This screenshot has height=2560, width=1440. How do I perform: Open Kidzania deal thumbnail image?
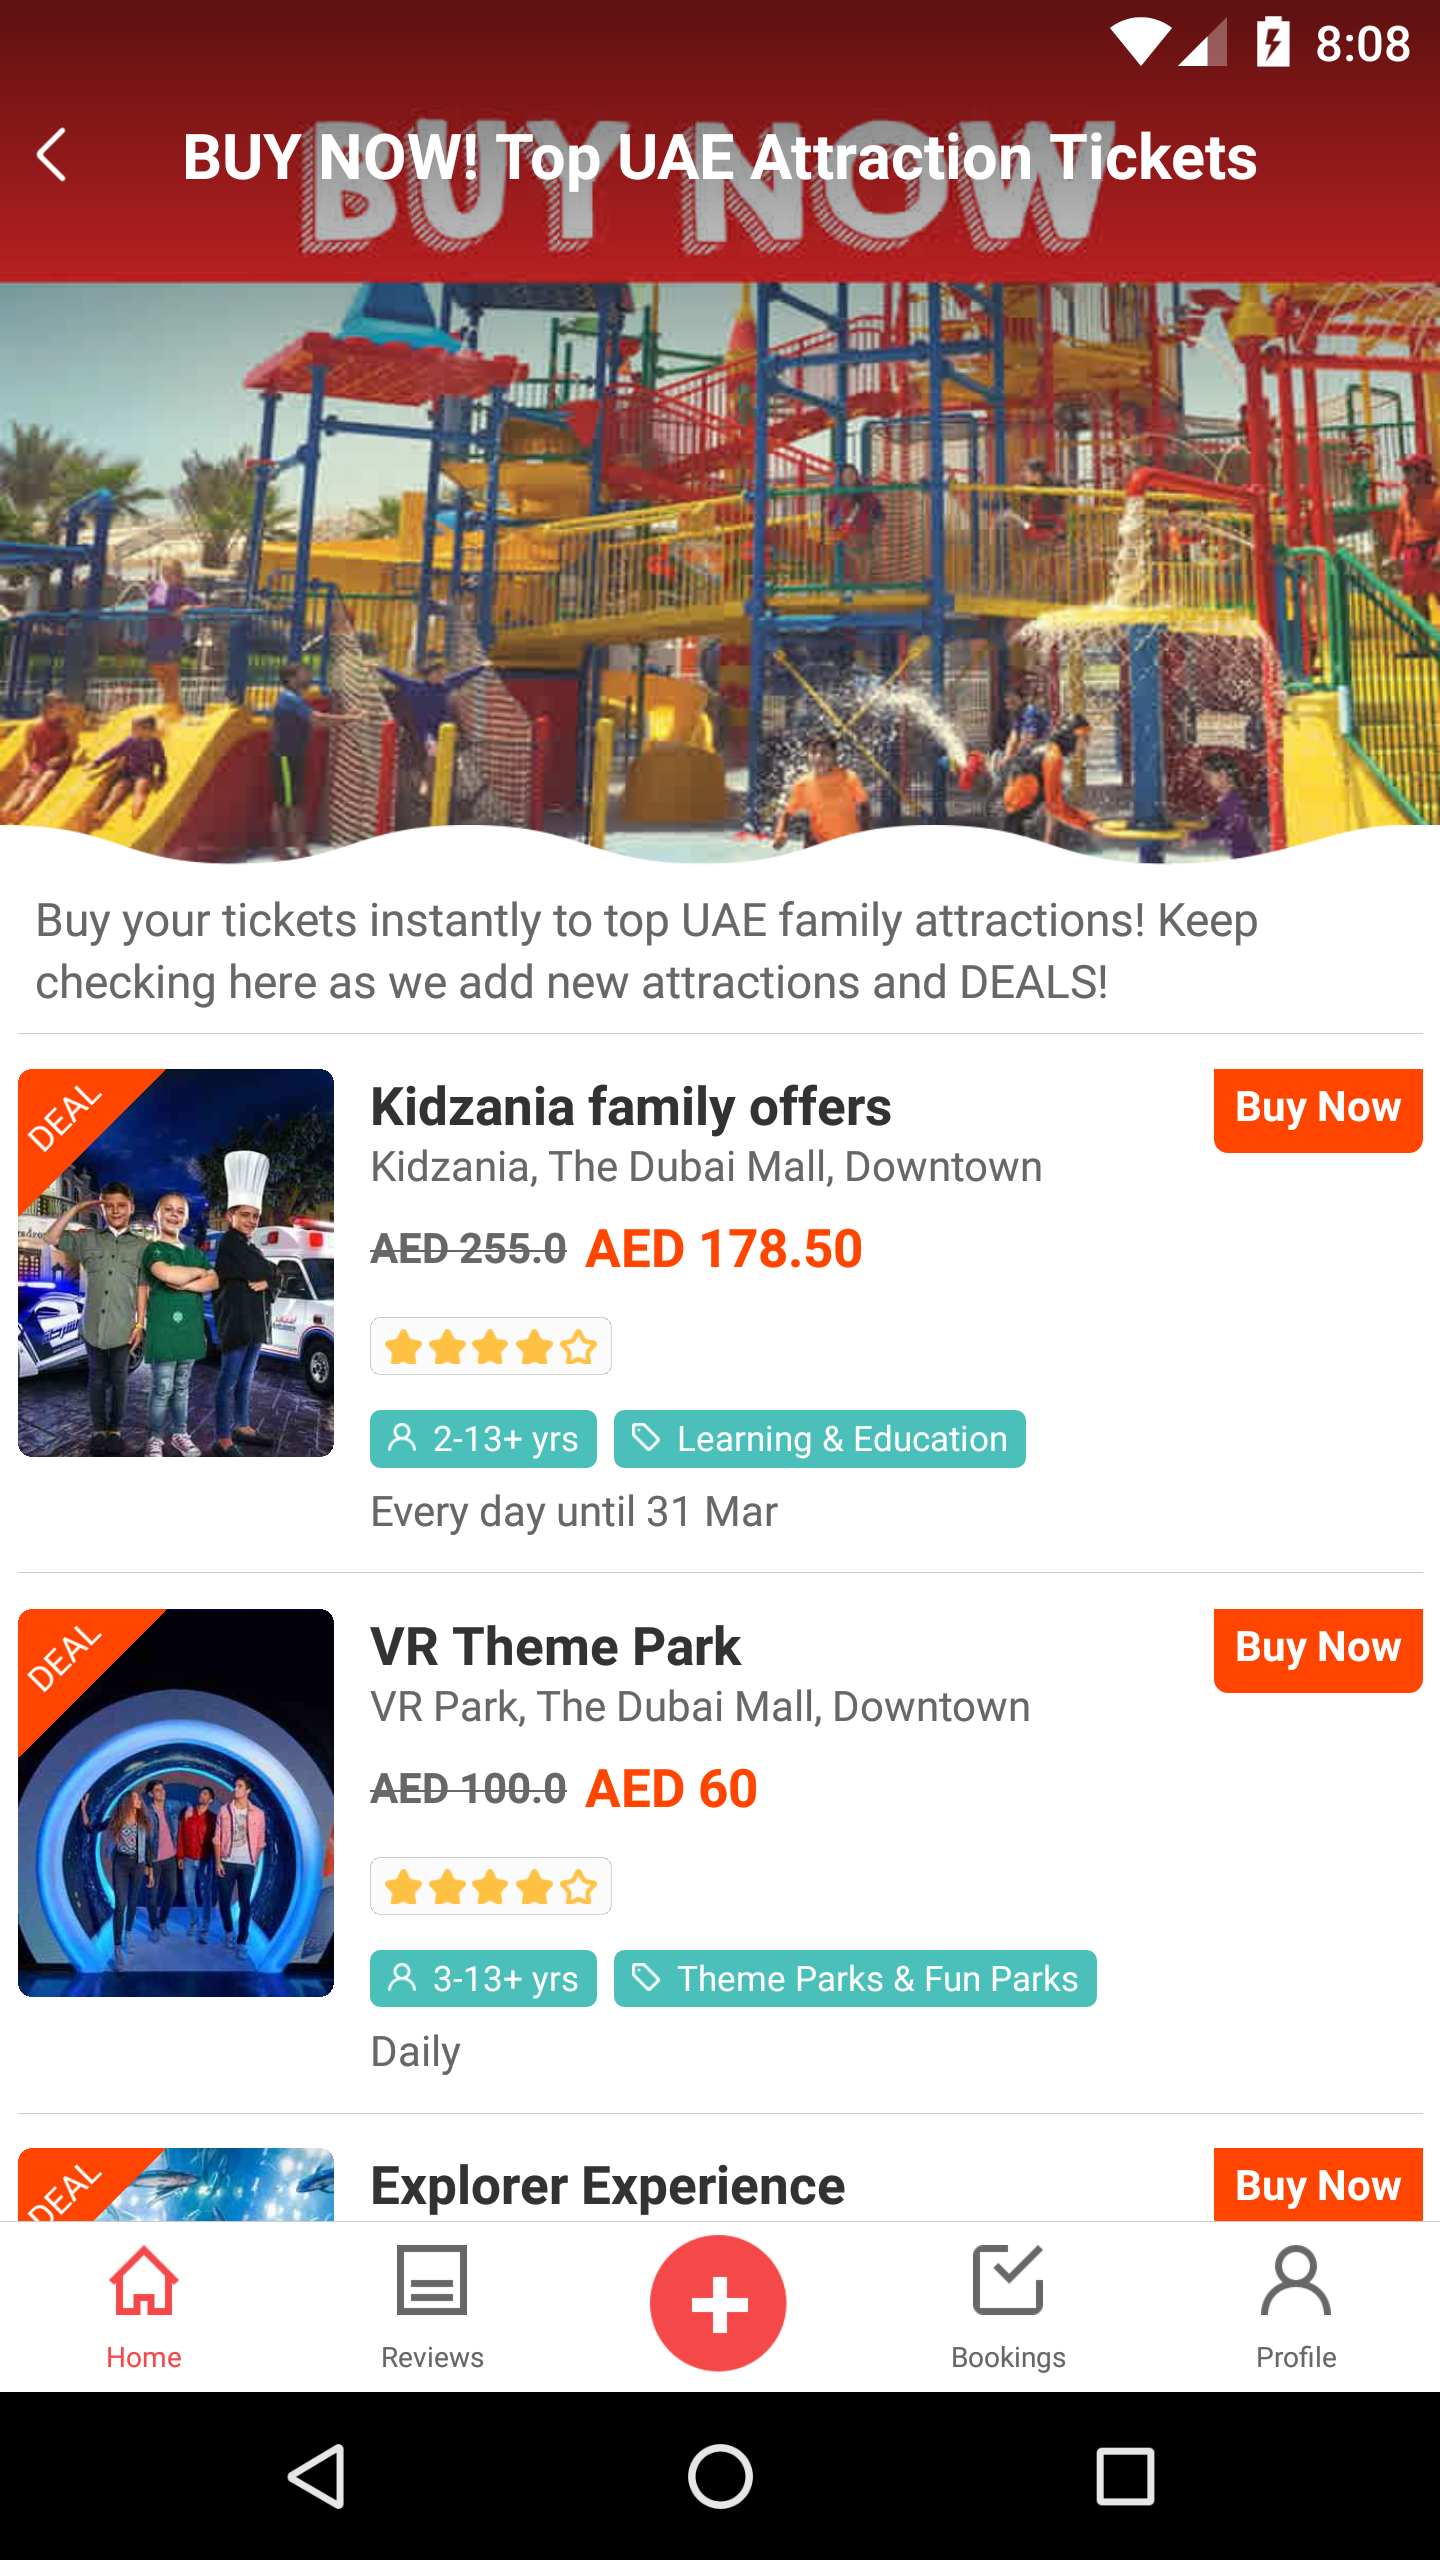(x=176, y=1262)
